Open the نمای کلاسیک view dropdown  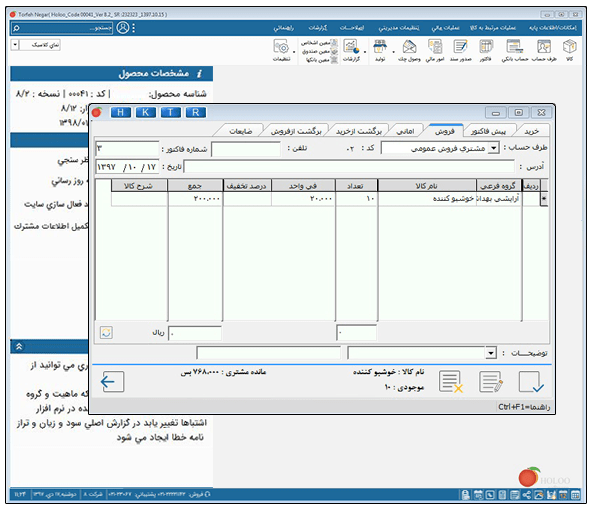click(15, 45)
